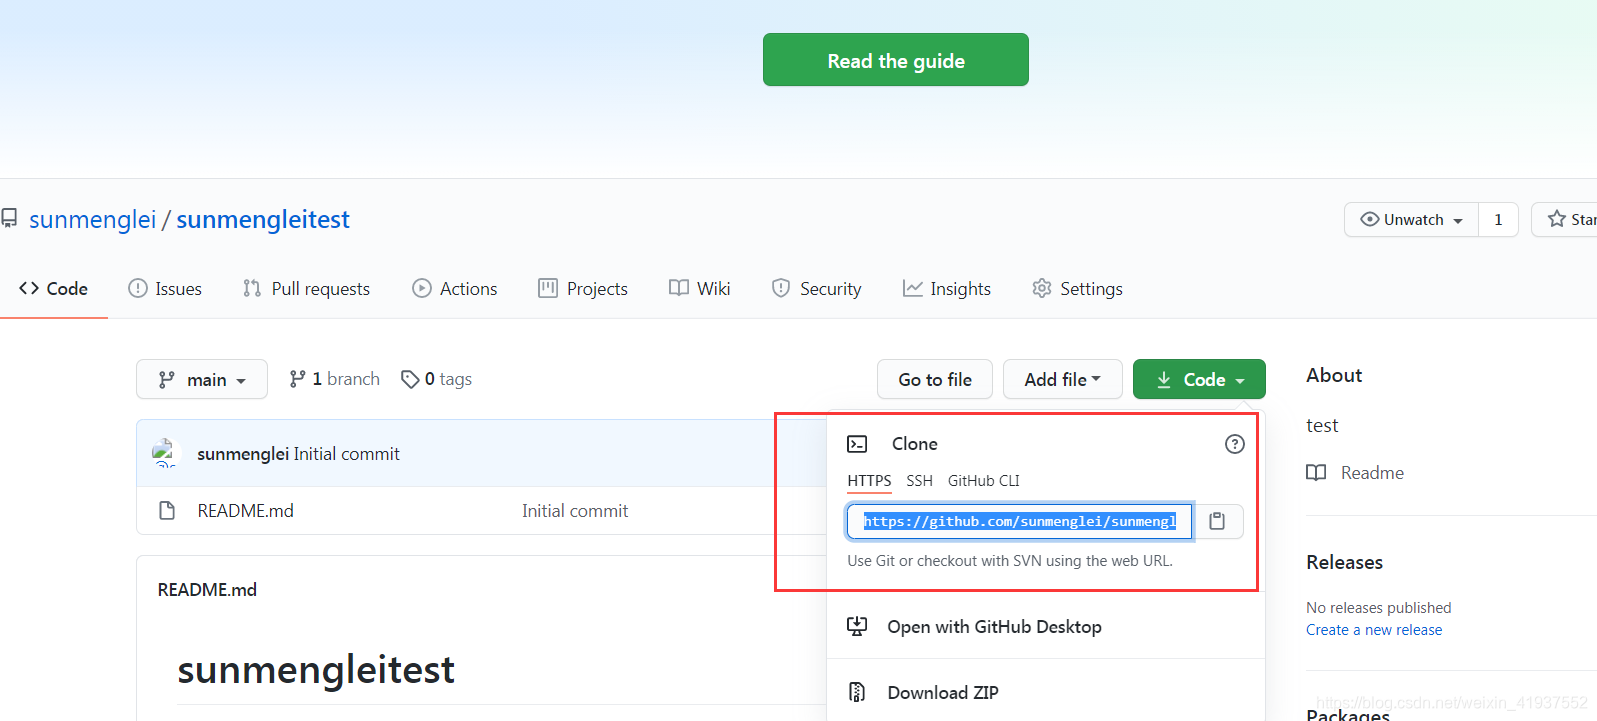The image size is (1597, 721).
Task: Click the Clone help question mark icon
Action: coord(1235,444)
